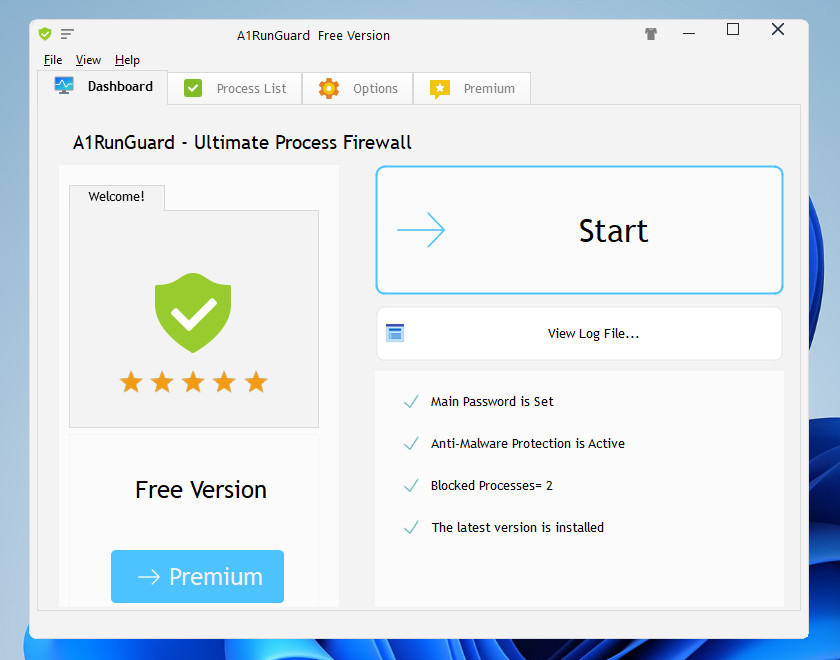Click the shirt skin icon in title bar
The image size is (840, 660).
click(x=651, y=34)
